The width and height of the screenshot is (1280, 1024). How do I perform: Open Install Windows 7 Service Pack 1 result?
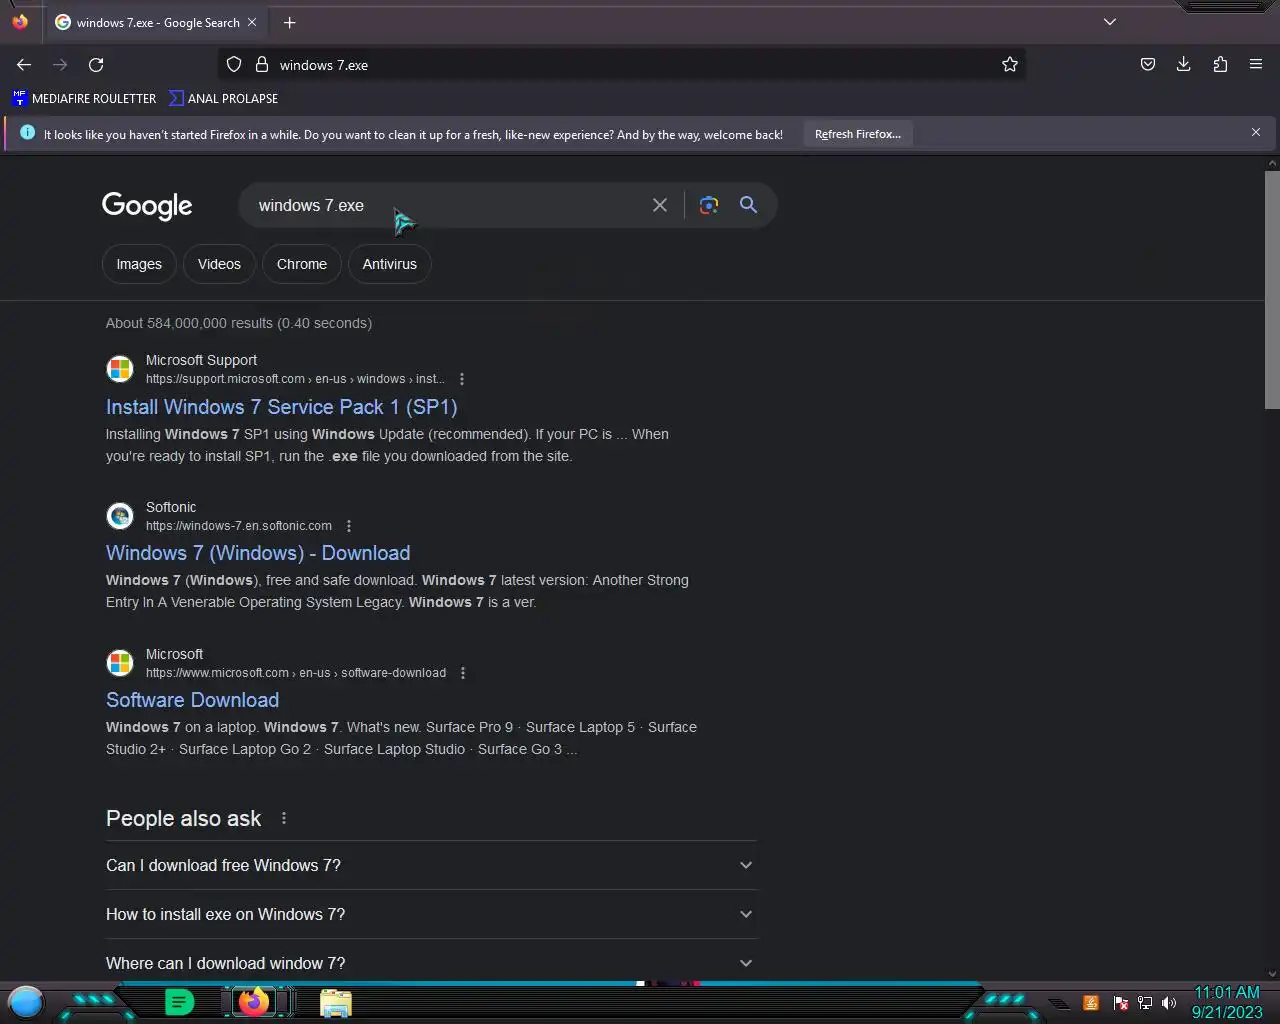coord(282,407)
